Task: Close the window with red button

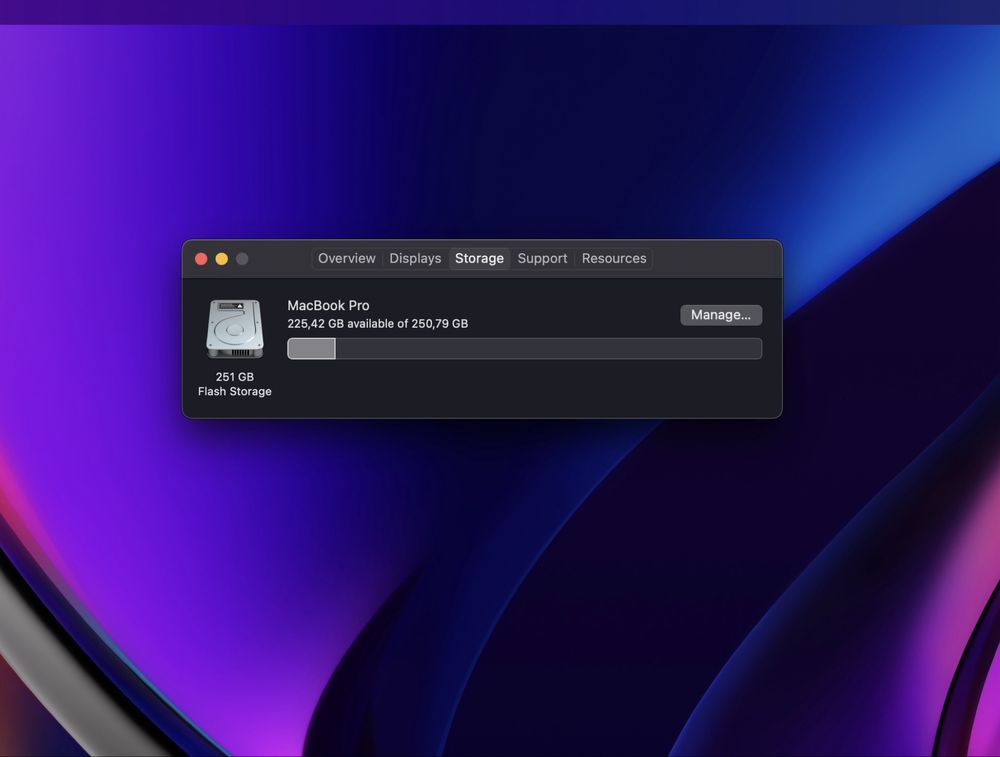Action: (x=201, y=258)
